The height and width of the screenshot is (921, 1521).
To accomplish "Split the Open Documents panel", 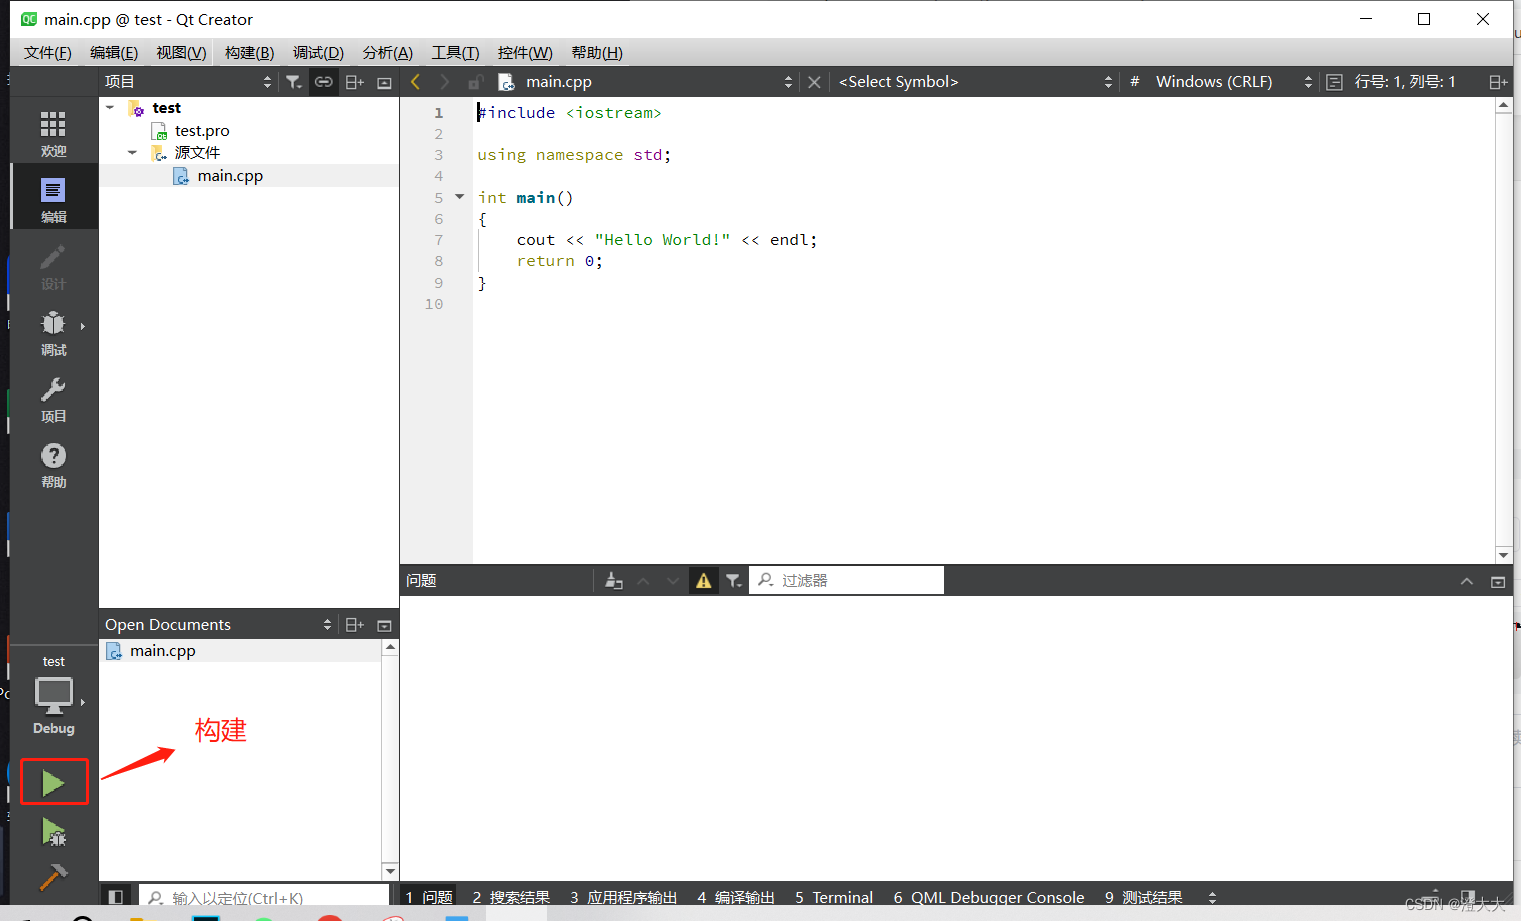I will [354, 625].
